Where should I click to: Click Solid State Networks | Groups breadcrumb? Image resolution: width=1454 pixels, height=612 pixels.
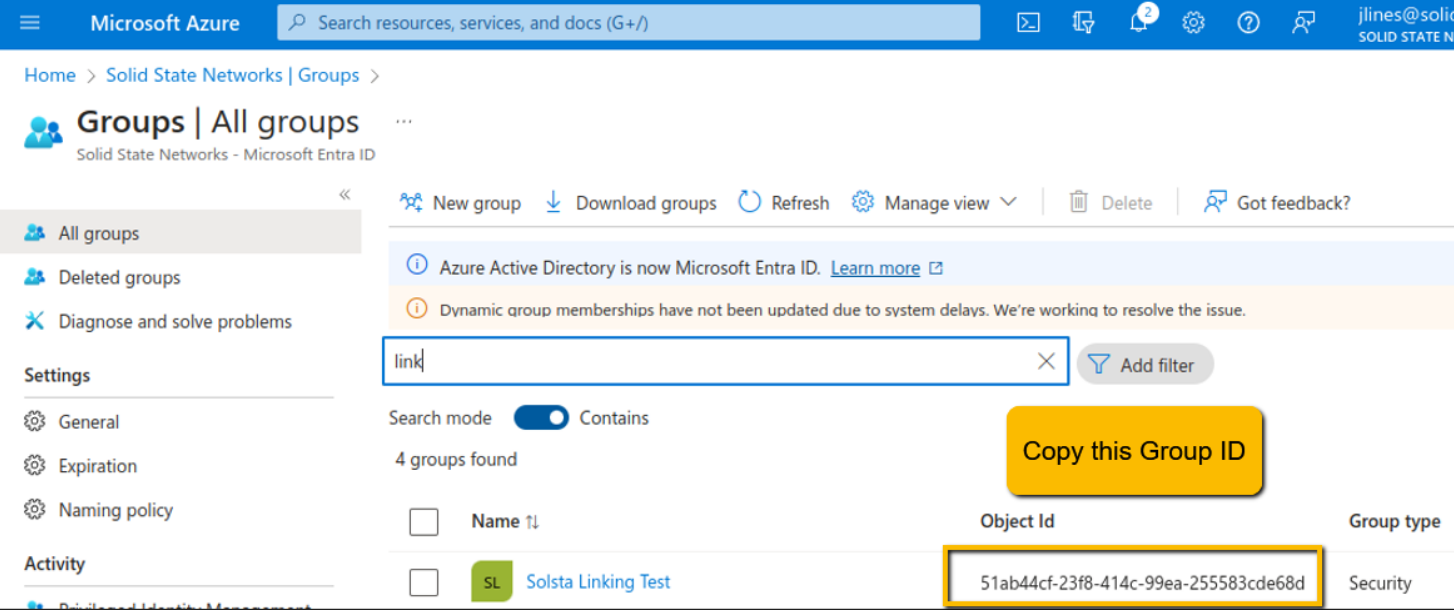point(232,75)
